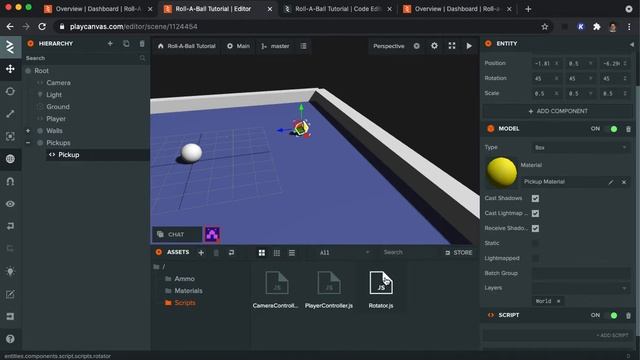
Task: Duplicate entity in Hierarchy
Action: [126, 44]
